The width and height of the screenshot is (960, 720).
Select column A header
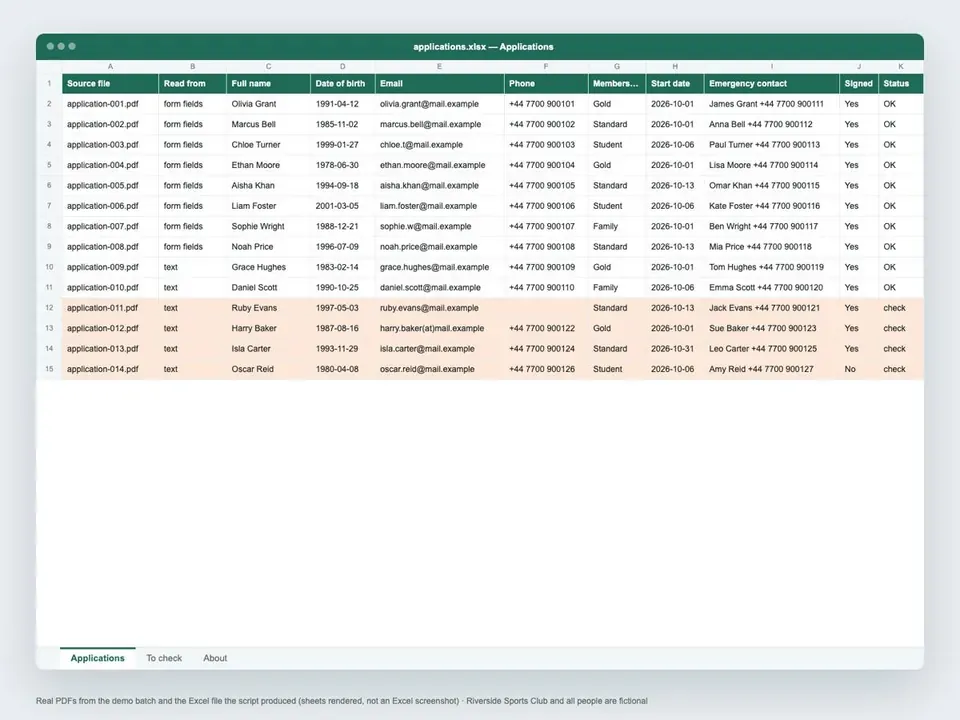(x=110, y=66)
